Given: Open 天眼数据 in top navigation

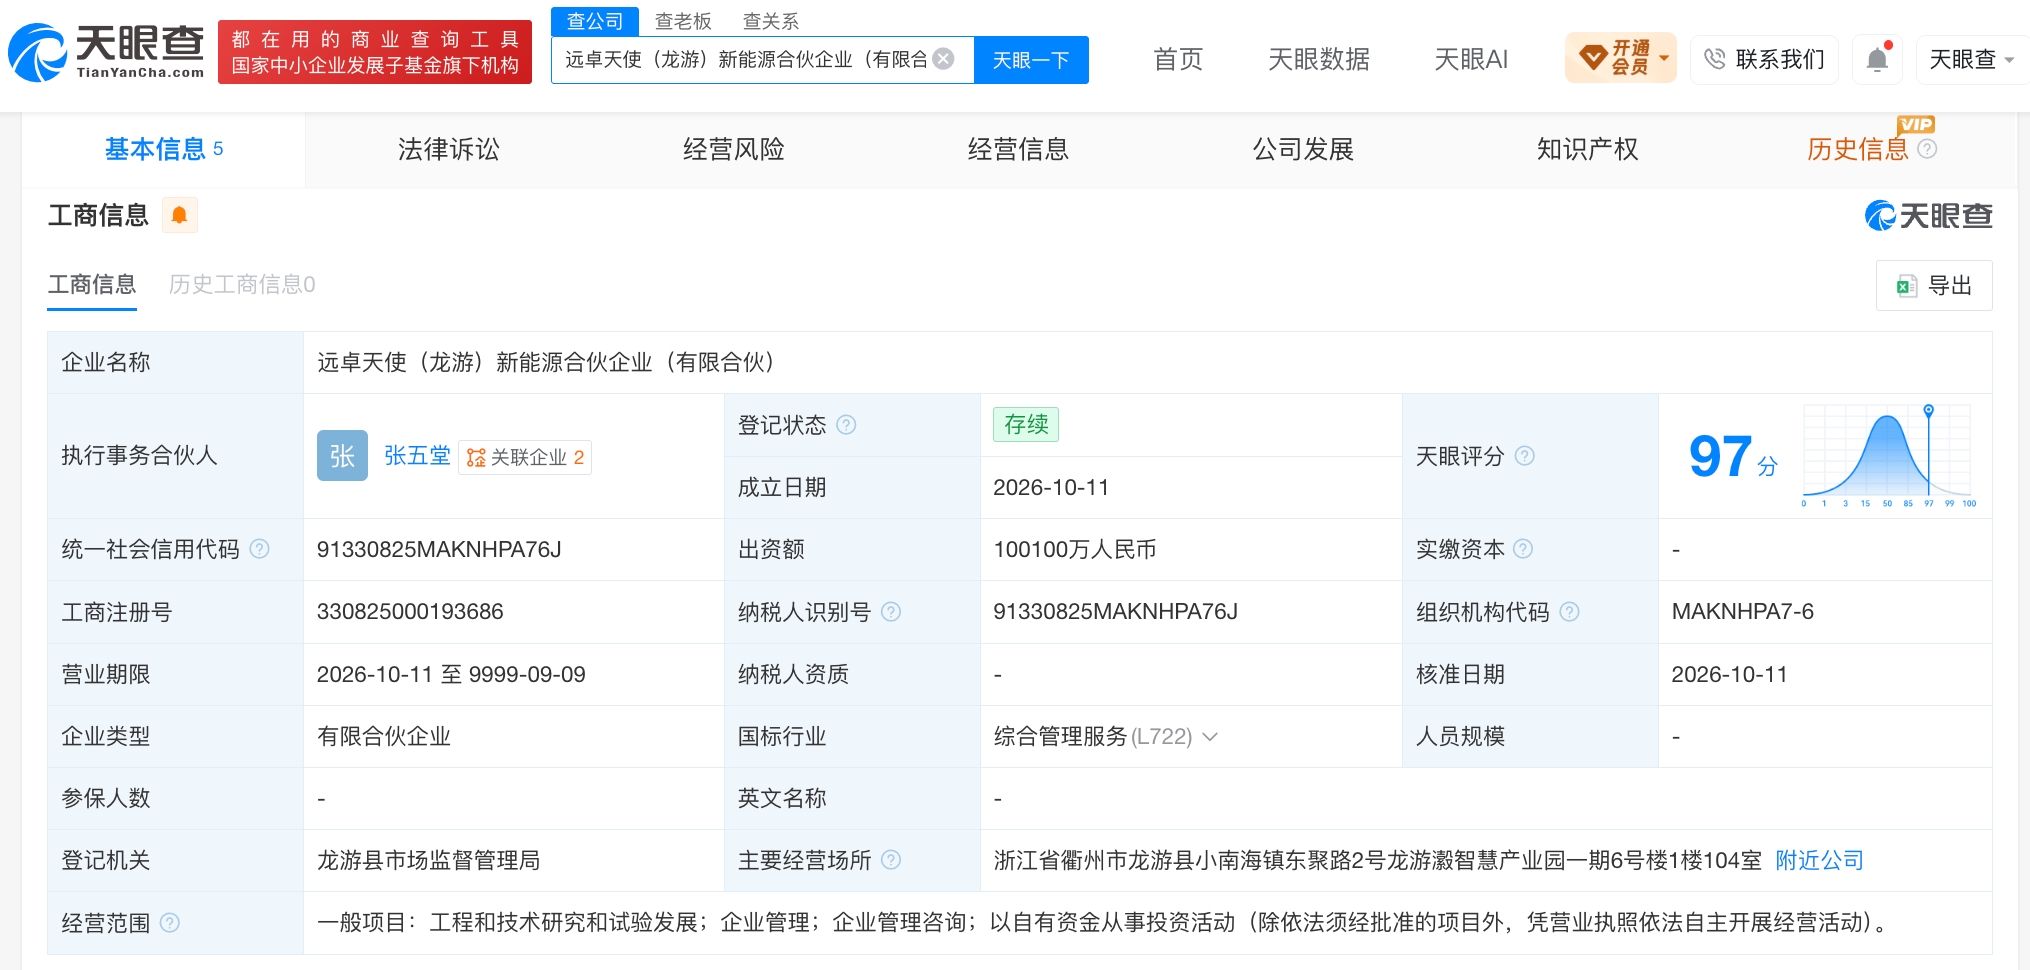Looking at the screenshot, I should [x=1318, y=60].
